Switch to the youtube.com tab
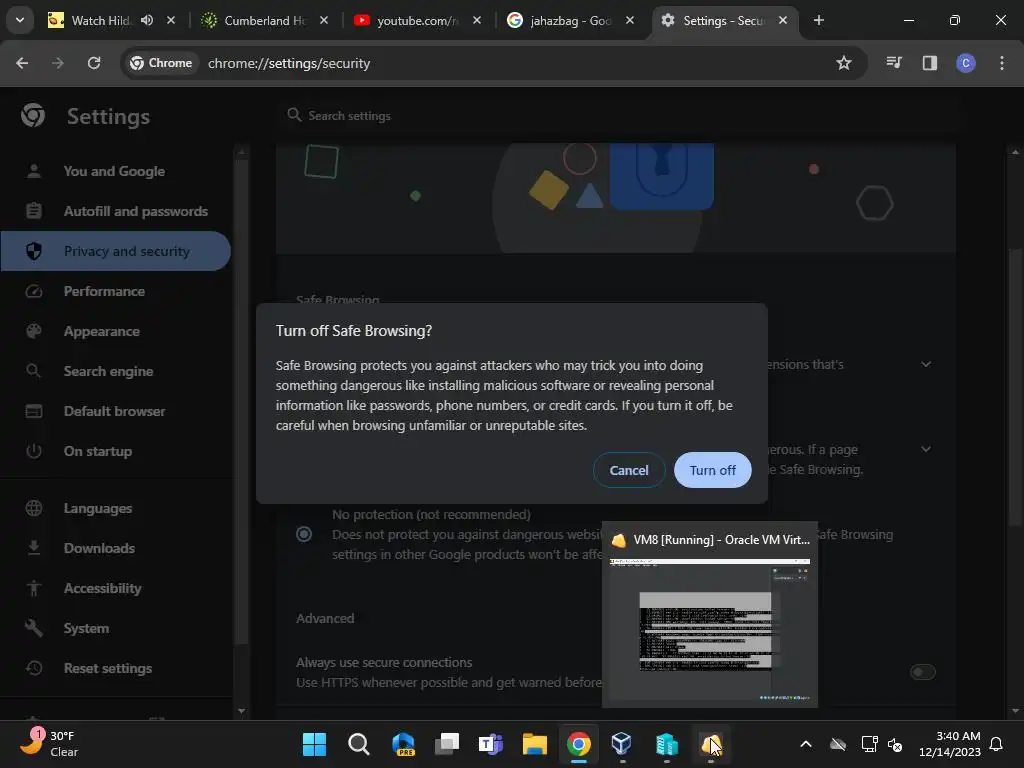The width and height of the screenshot is (1024, 768). pyautogui.click(x=417, y=20)
